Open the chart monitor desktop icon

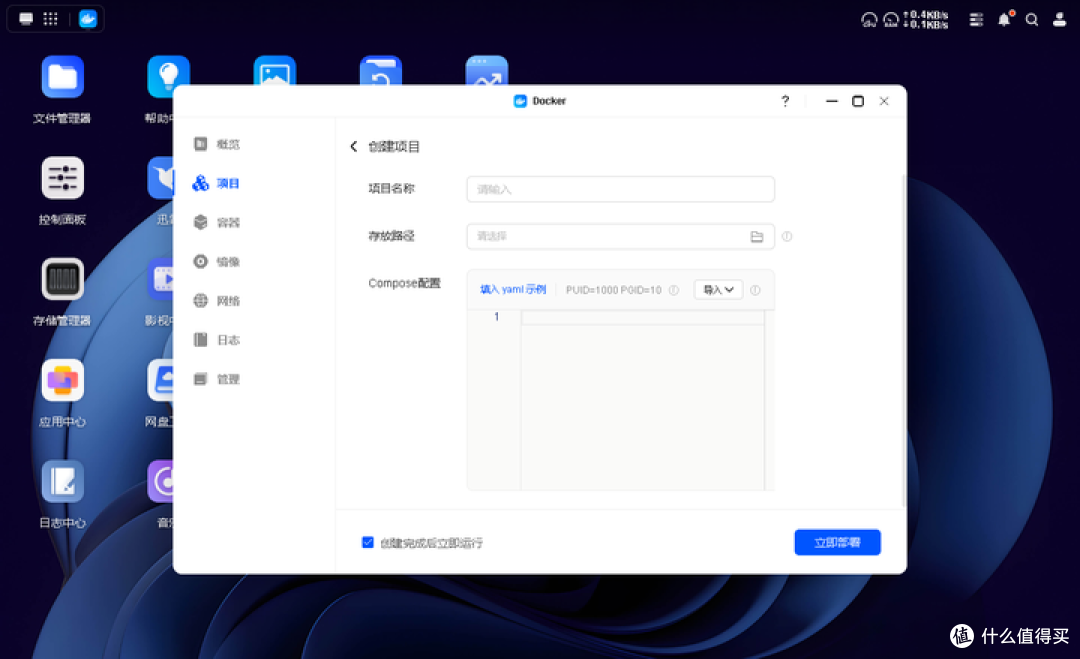click(x=487, y=72)
